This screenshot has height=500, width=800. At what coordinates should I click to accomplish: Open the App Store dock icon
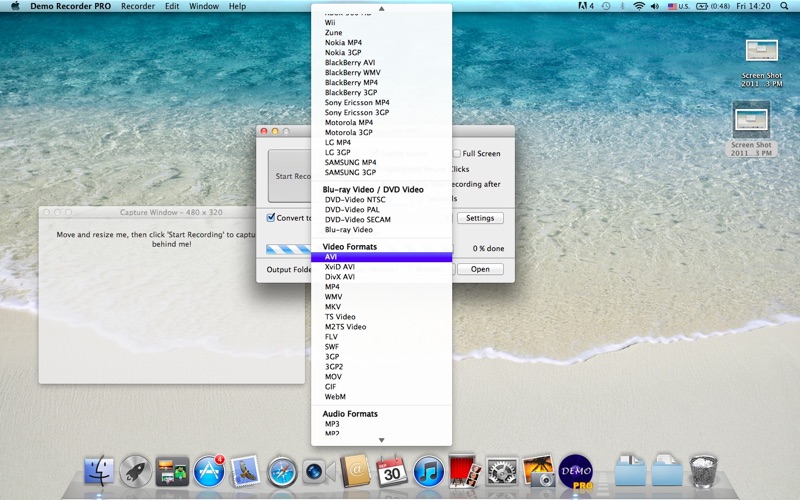[209, 470]
